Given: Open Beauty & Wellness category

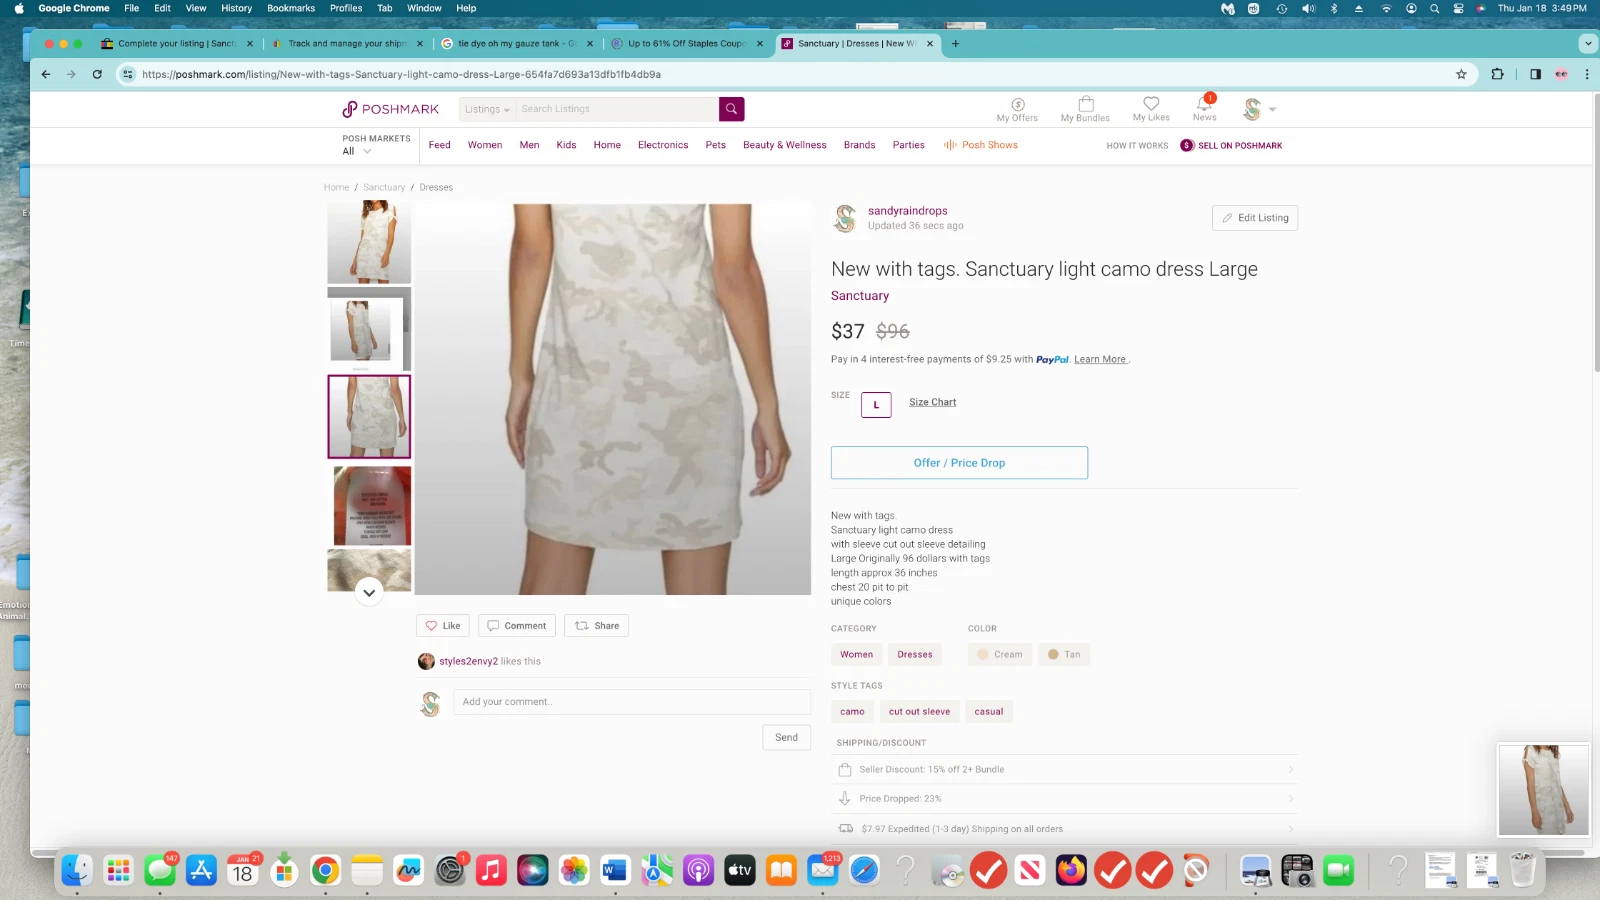Looking at the screenshot, I should (784, 145).
